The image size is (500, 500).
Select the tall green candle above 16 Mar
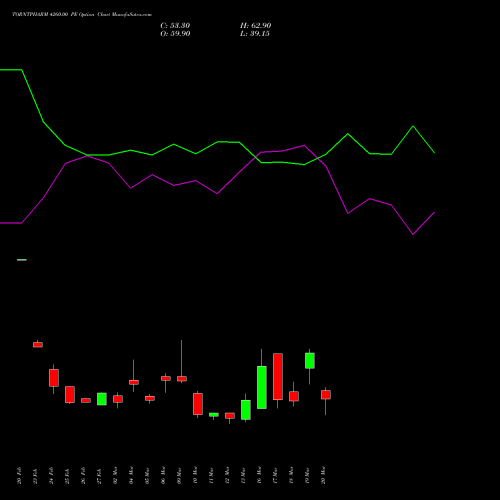[x=262, y=387]
